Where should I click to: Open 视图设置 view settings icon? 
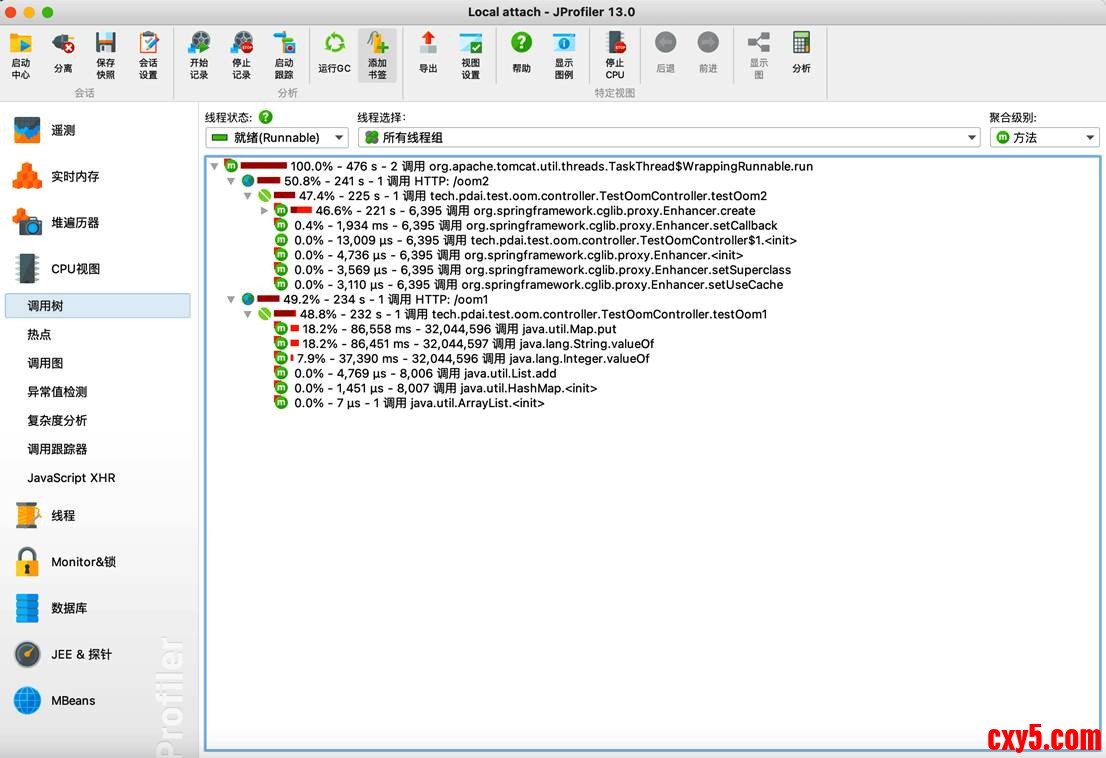click(470, 54)
